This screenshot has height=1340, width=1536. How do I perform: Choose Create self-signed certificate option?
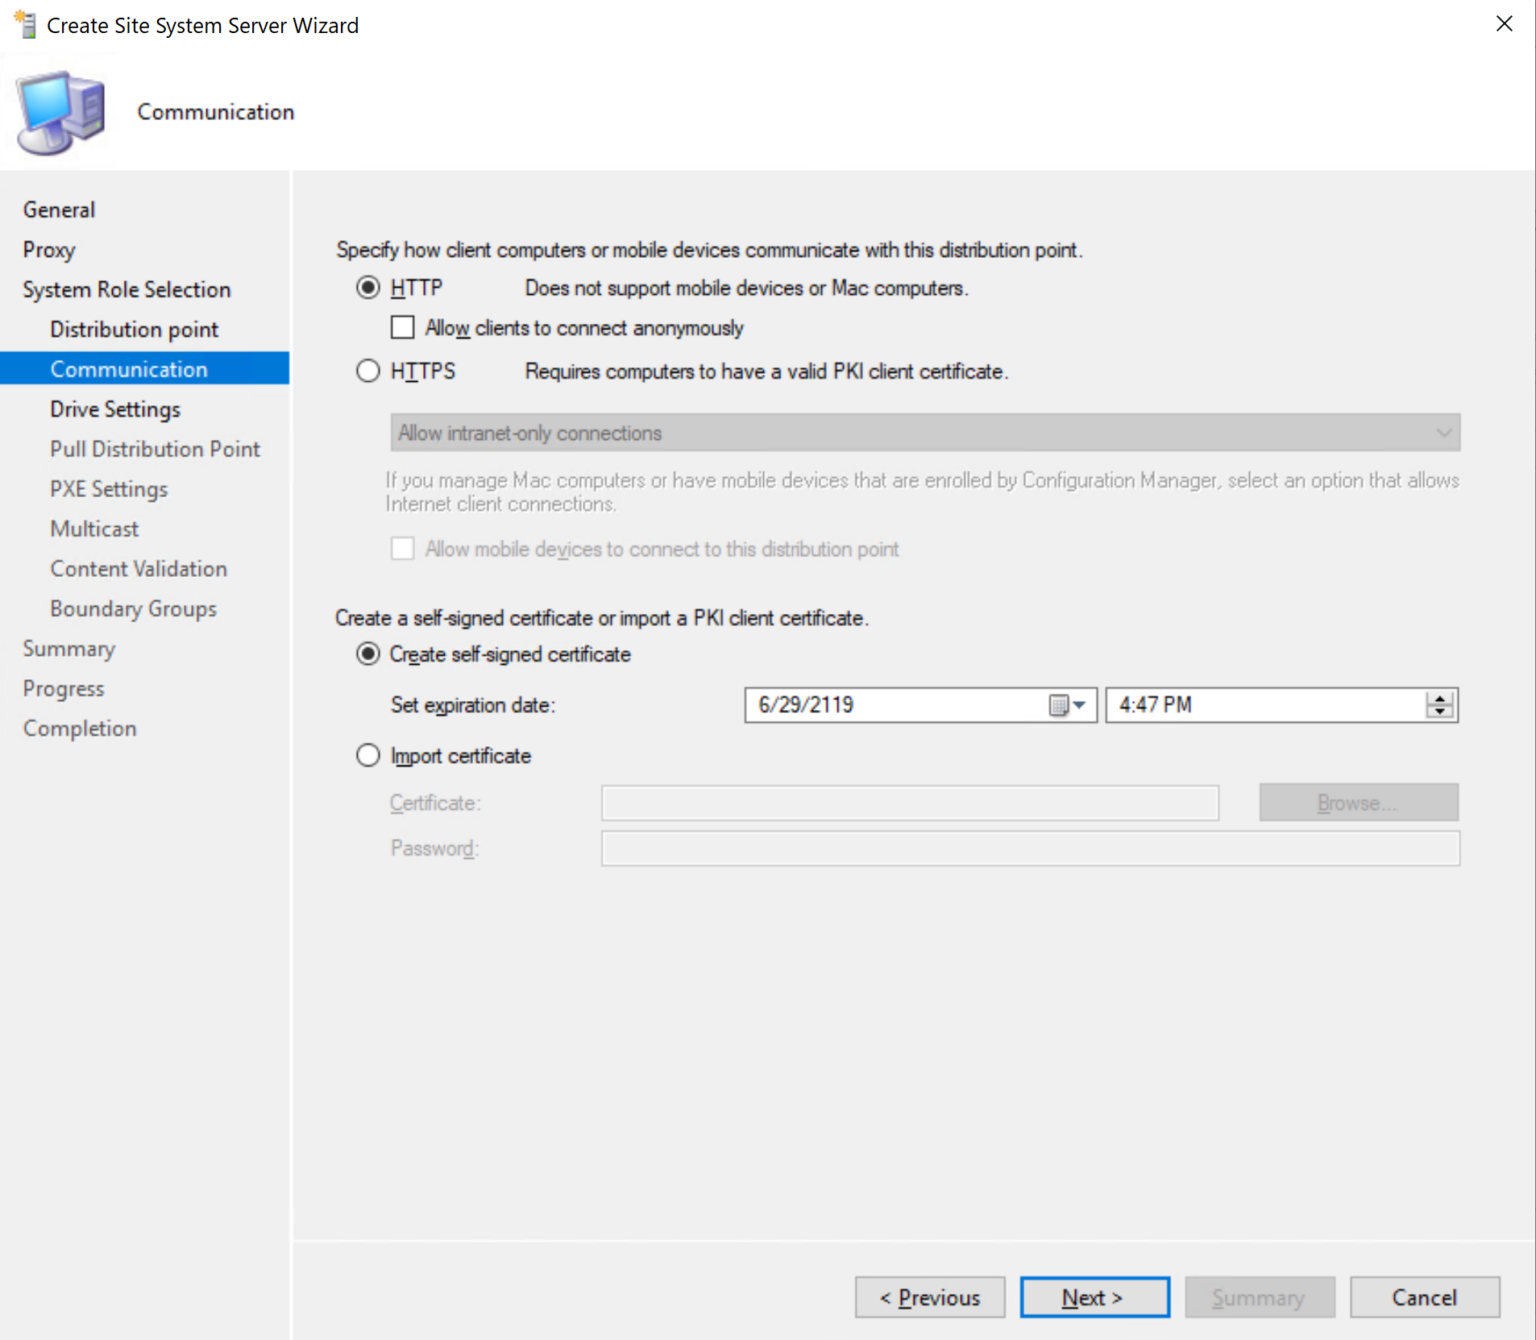[368, 654]
